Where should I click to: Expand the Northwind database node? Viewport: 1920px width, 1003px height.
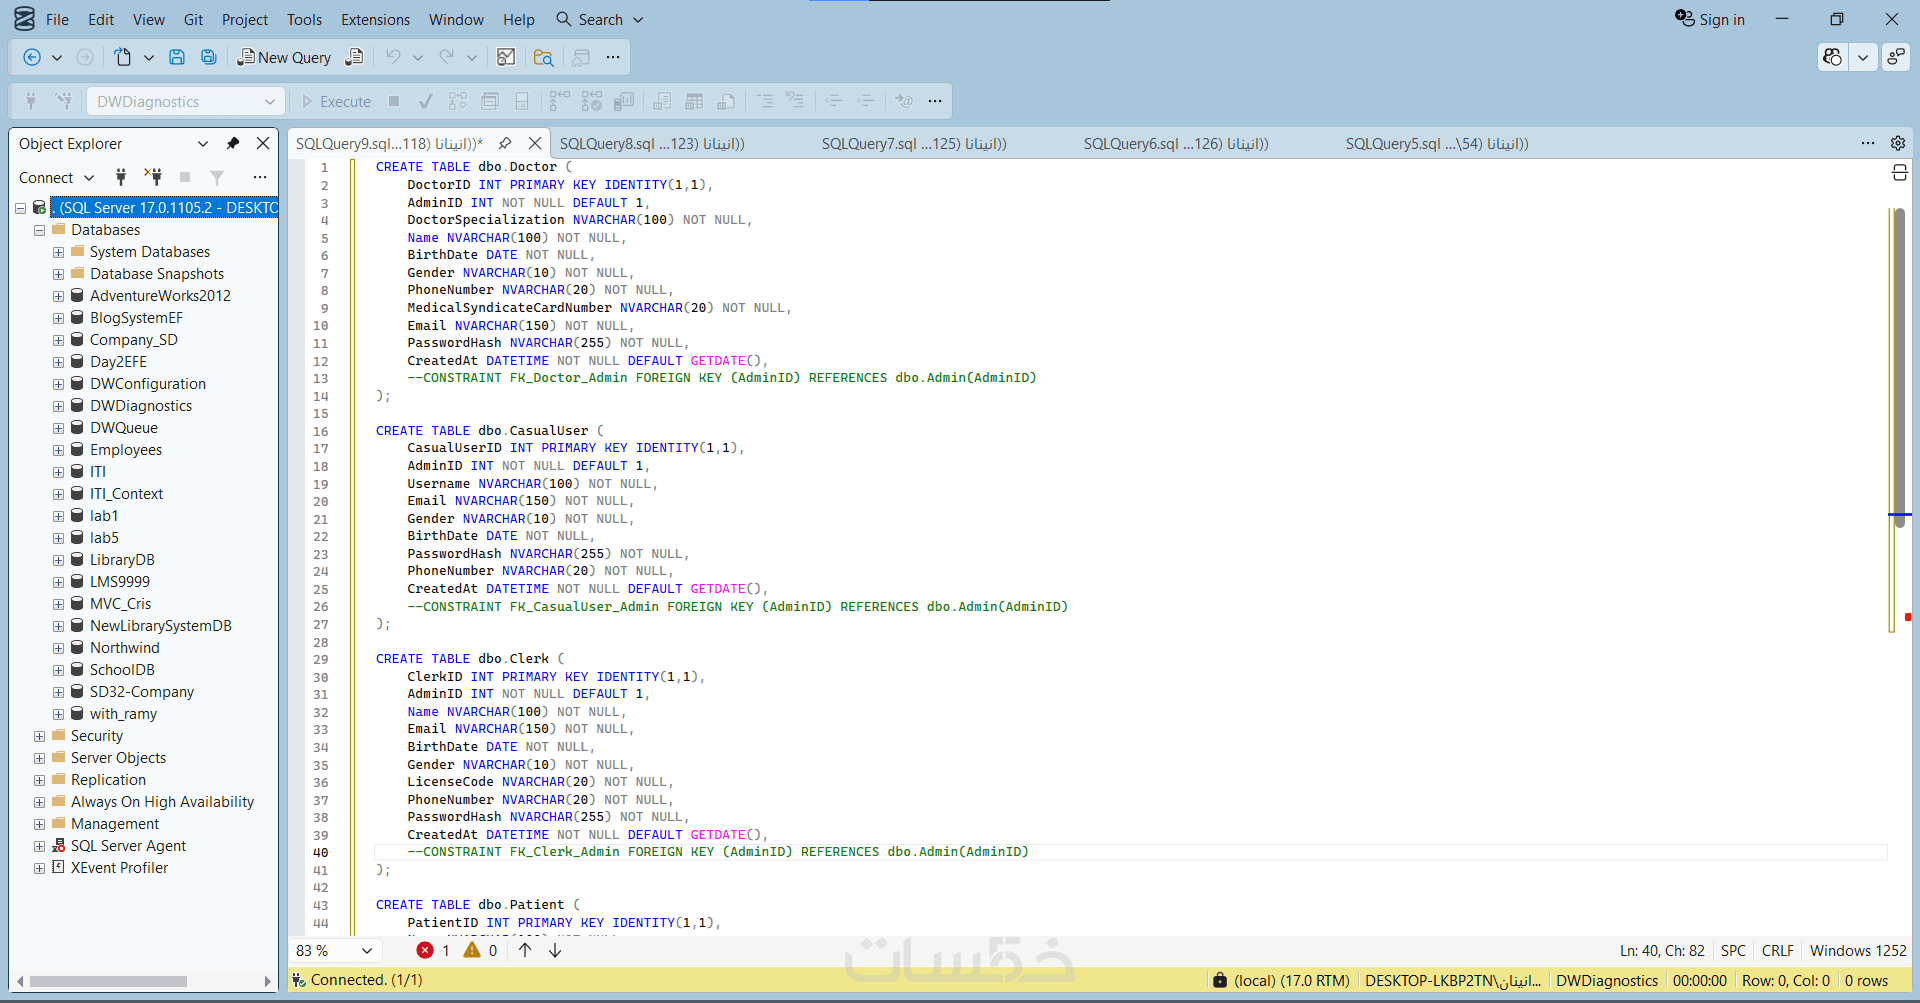(x=58, y=648)
